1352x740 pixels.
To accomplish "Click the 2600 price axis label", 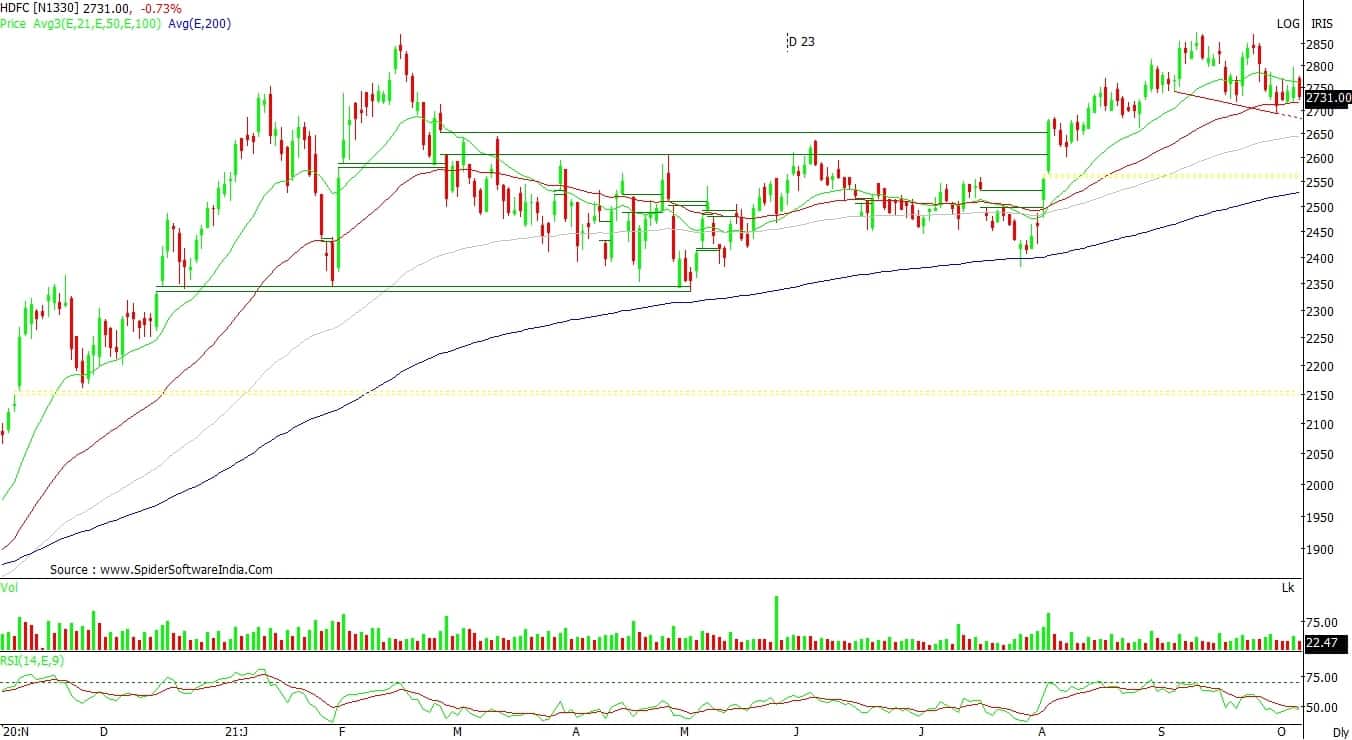I will click(1321, 159).
